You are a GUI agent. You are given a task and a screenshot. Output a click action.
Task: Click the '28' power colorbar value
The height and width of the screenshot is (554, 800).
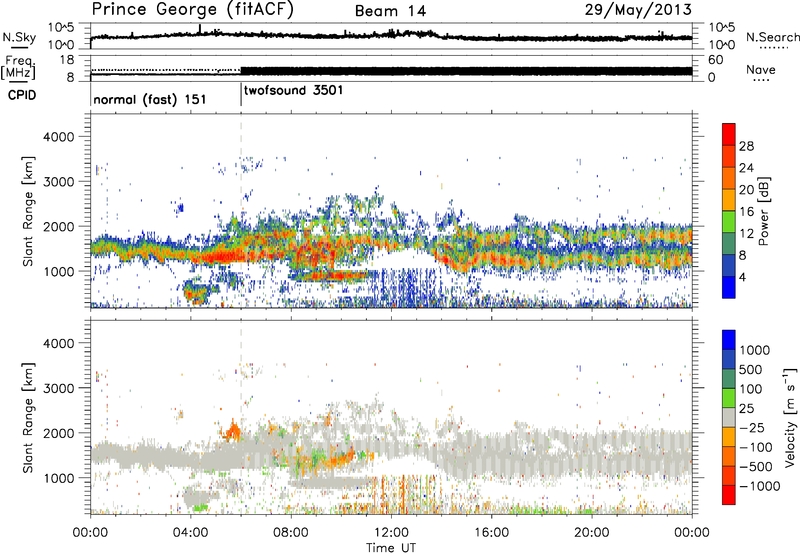coord(746,146)
